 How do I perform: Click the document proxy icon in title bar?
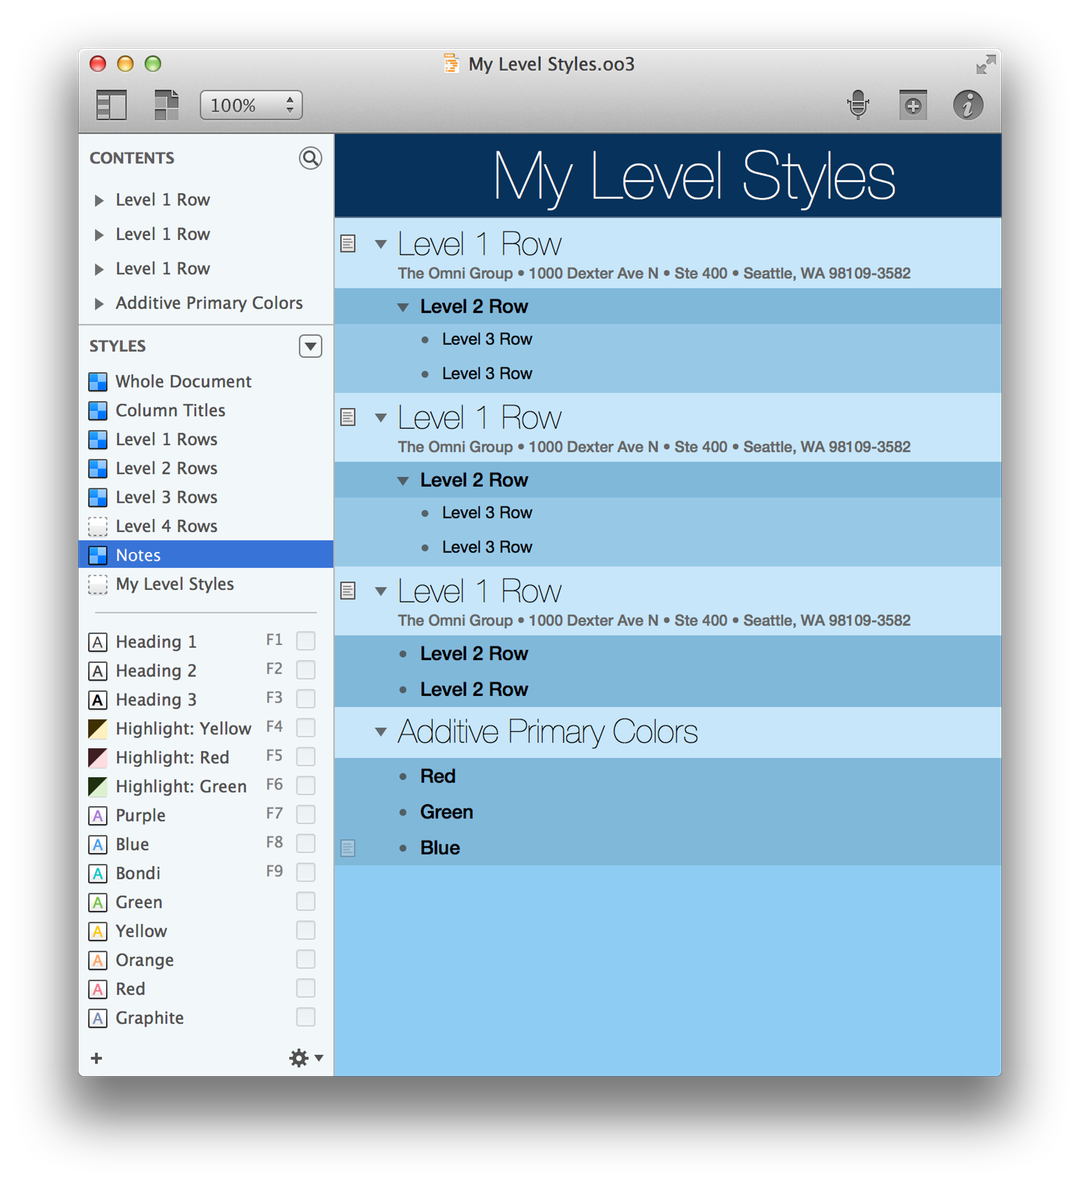451,64
